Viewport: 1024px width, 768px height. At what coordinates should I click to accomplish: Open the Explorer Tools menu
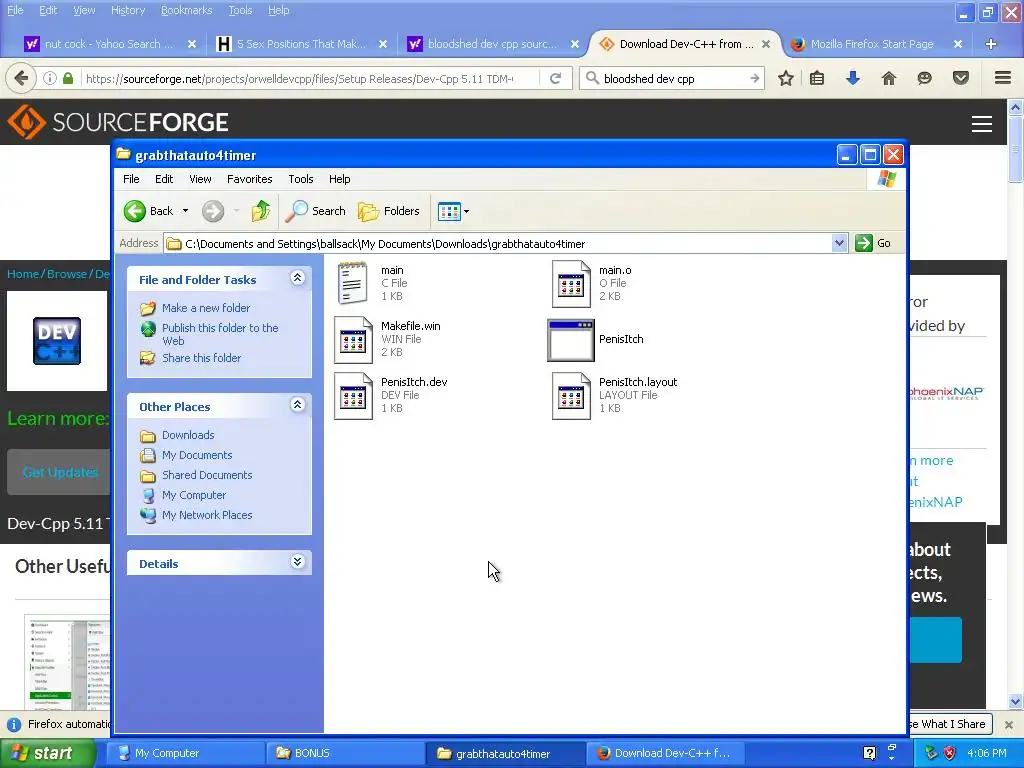(x=300, y=179)
